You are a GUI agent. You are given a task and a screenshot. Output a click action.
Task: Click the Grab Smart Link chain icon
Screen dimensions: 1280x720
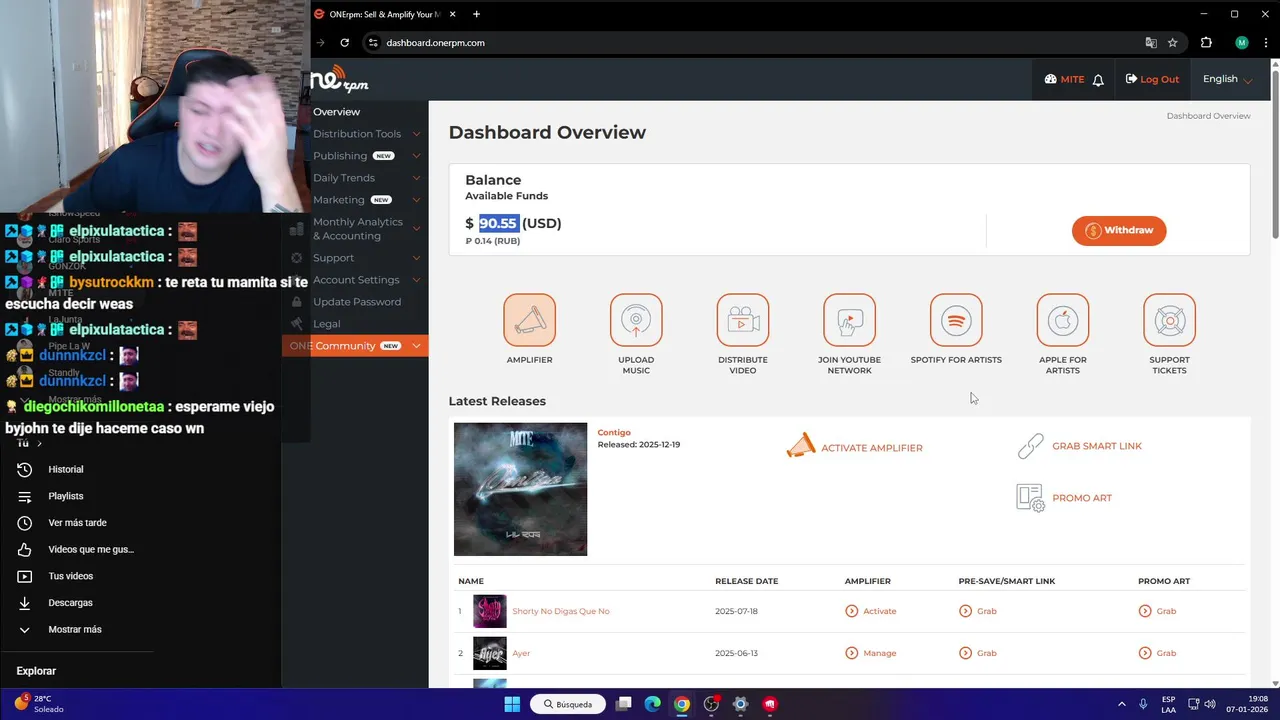[1030, 446]
